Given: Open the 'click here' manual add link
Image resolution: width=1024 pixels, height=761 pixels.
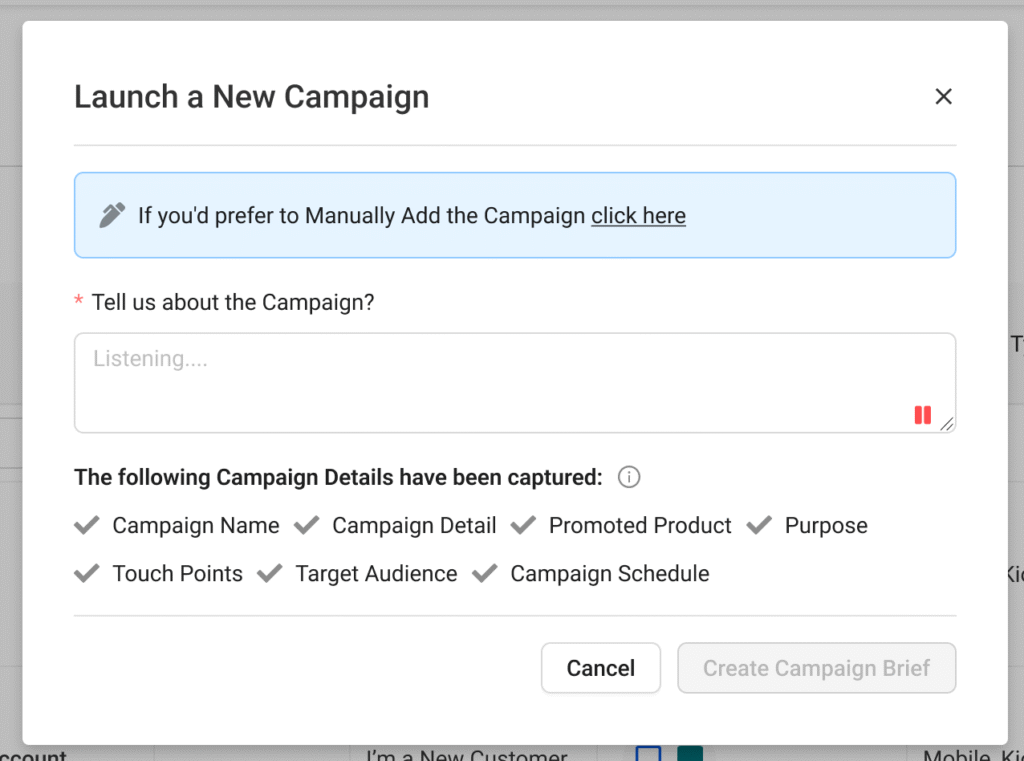Looking at the screenshot, I should tap(638, 216).
